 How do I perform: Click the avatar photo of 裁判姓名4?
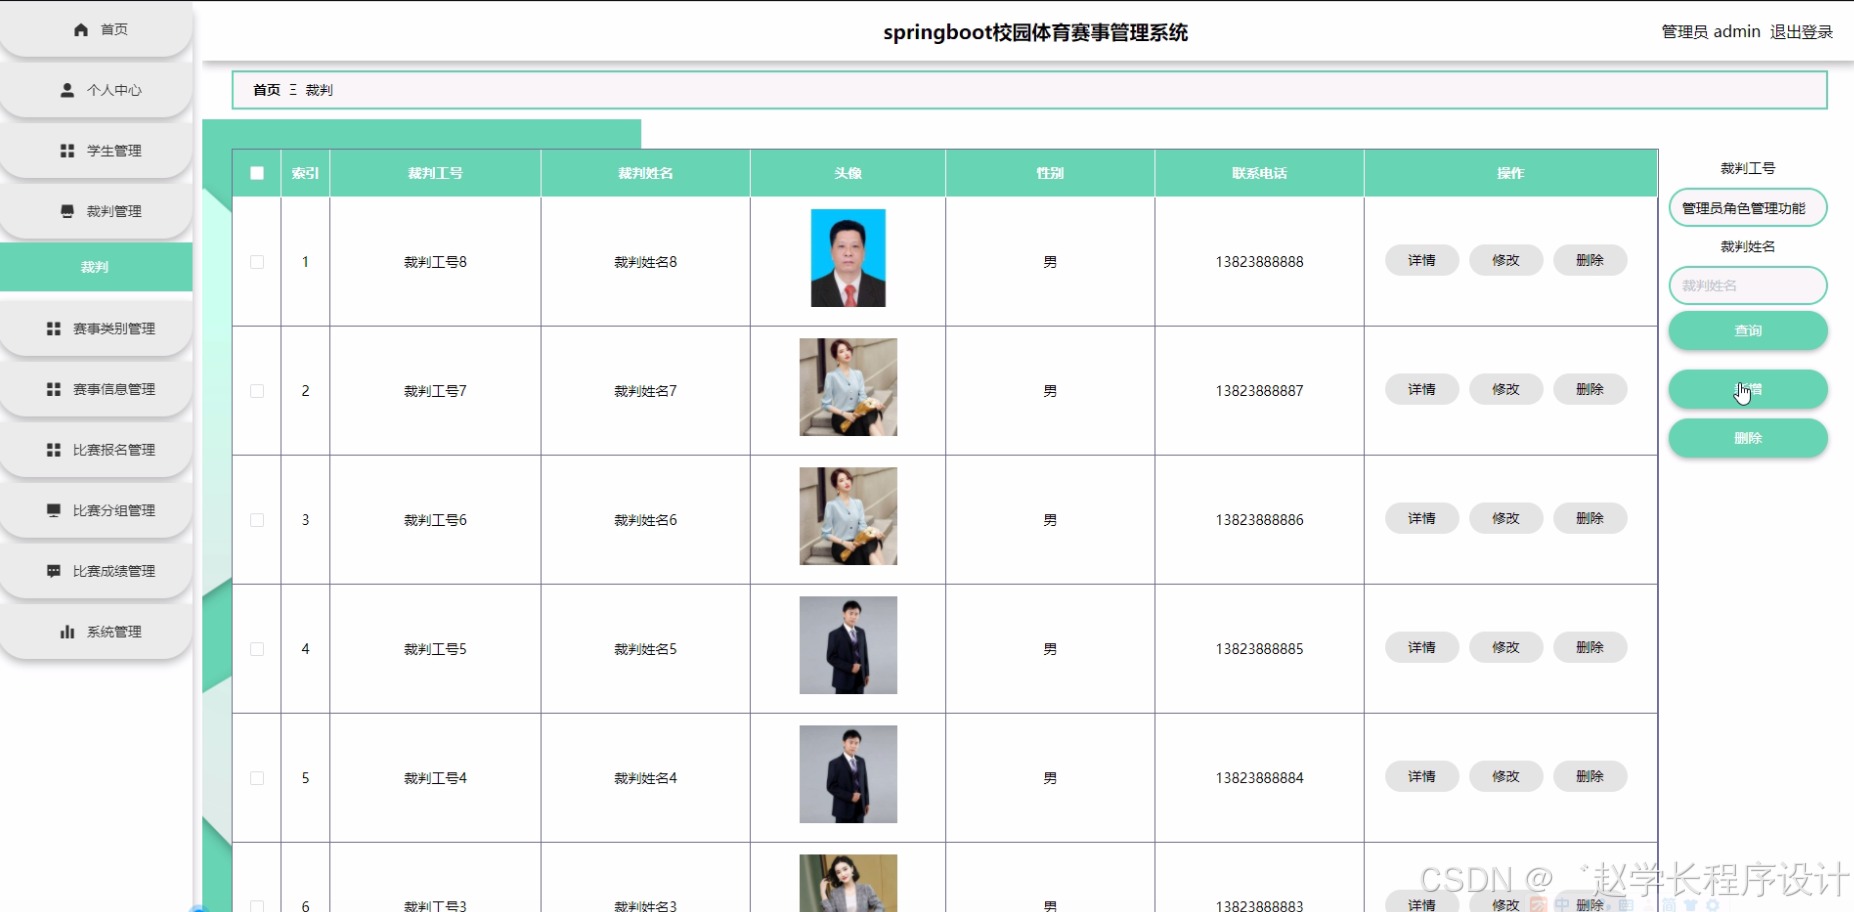(x=848, y=774)
